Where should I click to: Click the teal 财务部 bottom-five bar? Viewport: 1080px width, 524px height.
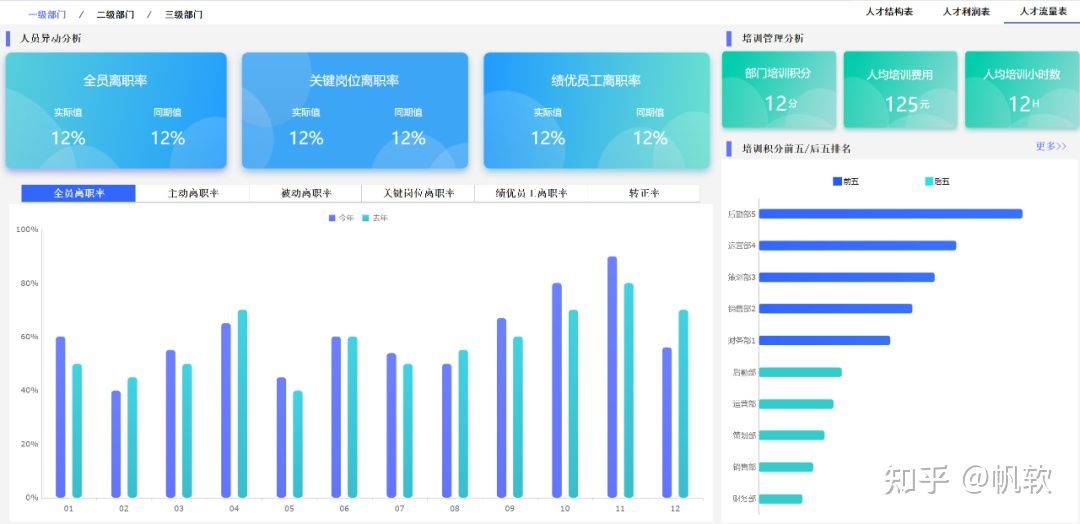pyautogui.click(x=780, y=499)
